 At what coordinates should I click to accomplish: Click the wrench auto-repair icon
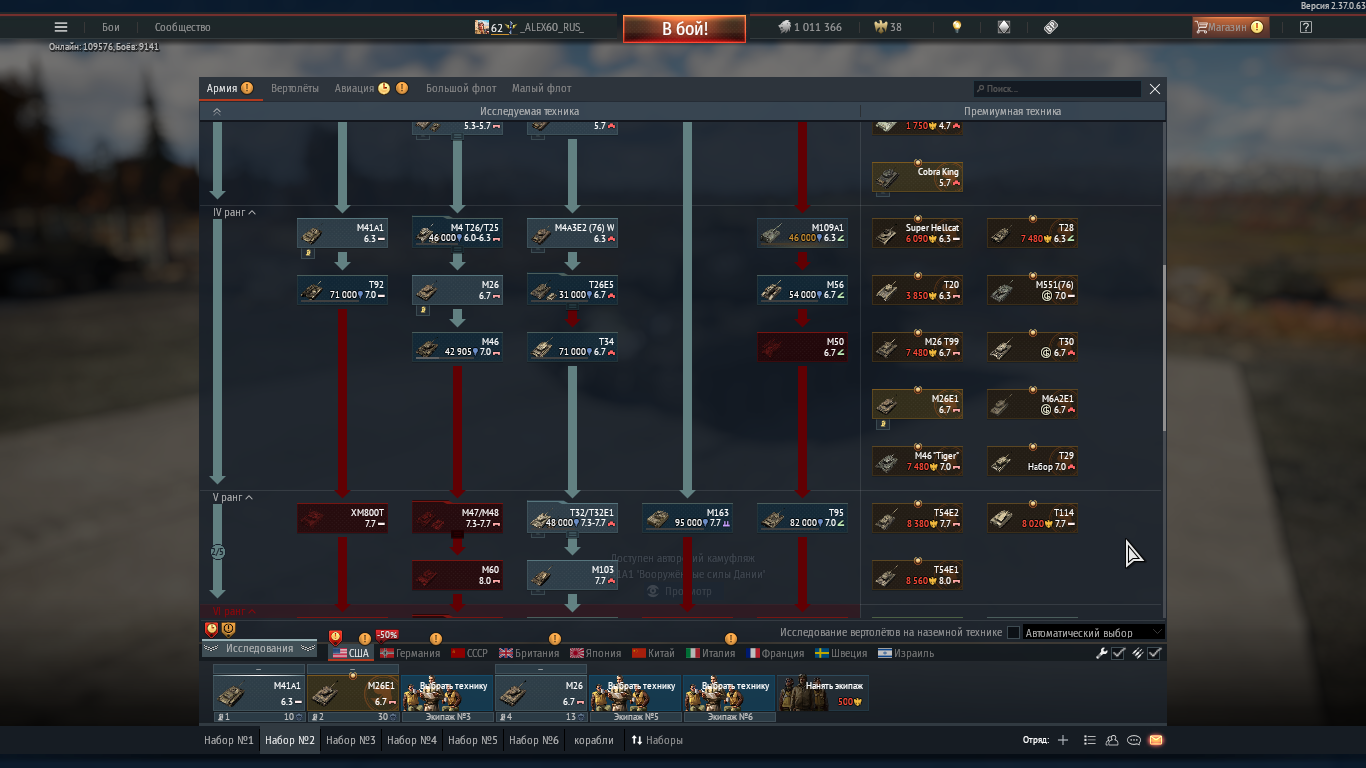[1102, 653]
